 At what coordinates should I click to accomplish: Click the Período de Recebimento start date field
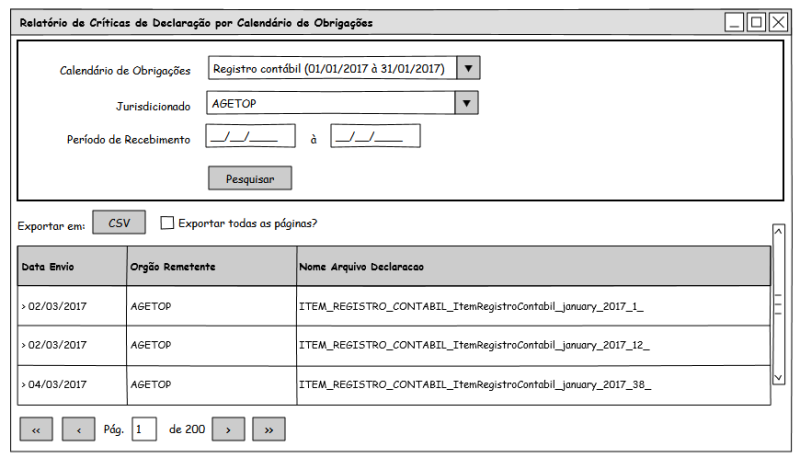(x=250, y=137)
